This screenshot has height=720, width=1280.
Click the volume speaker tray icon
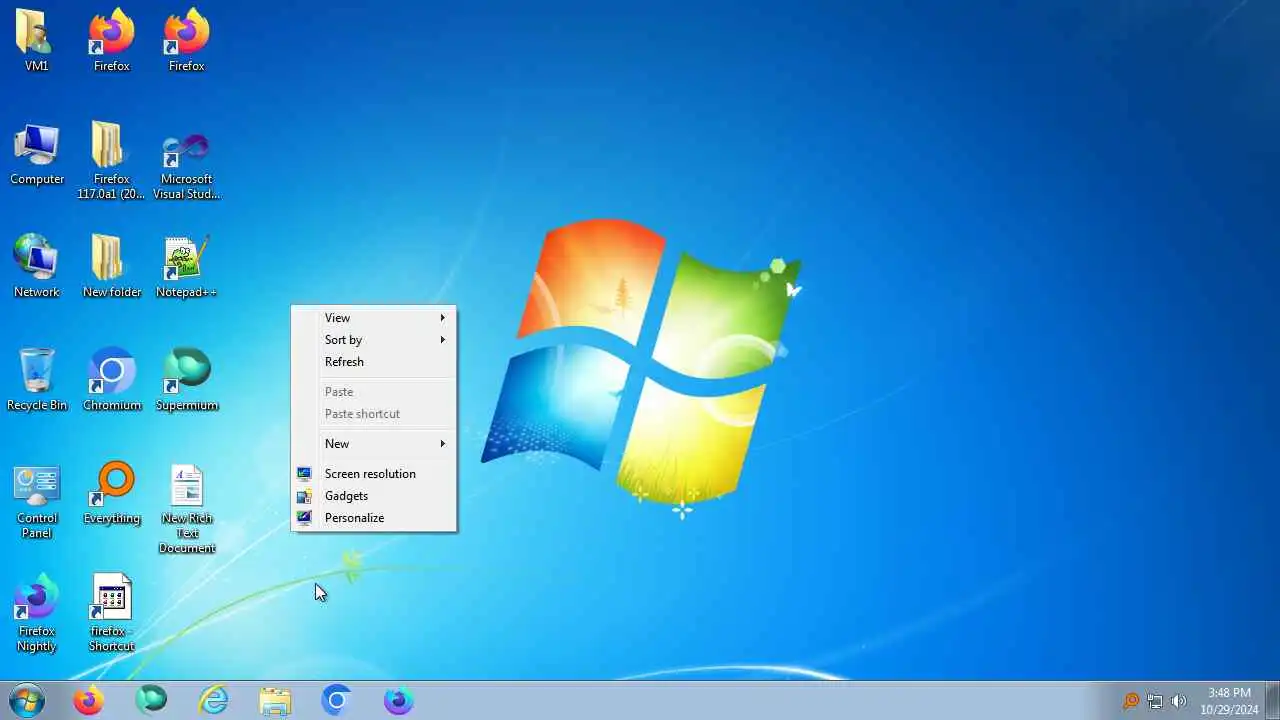[x=1179, y=701]
